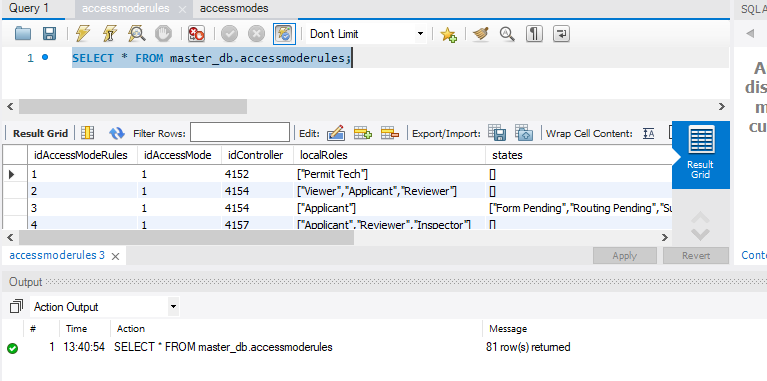Toggle wrap cell content icon
Viewport: 767px width, 381px height.
649,133
